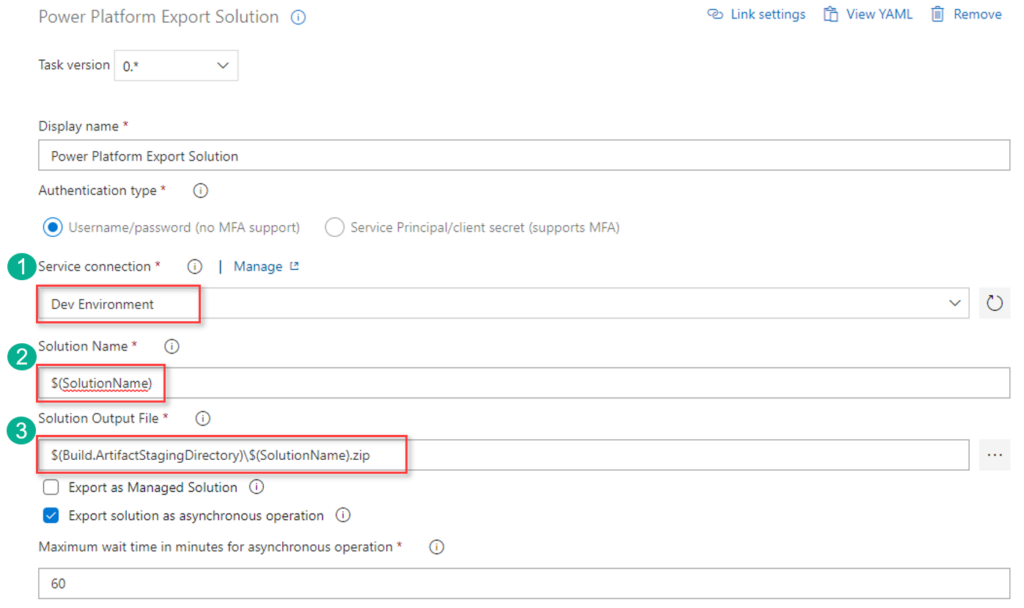Click the info icon for Export as Managed Solution
Screen dimensions: 1024x608
click(257, 487)
